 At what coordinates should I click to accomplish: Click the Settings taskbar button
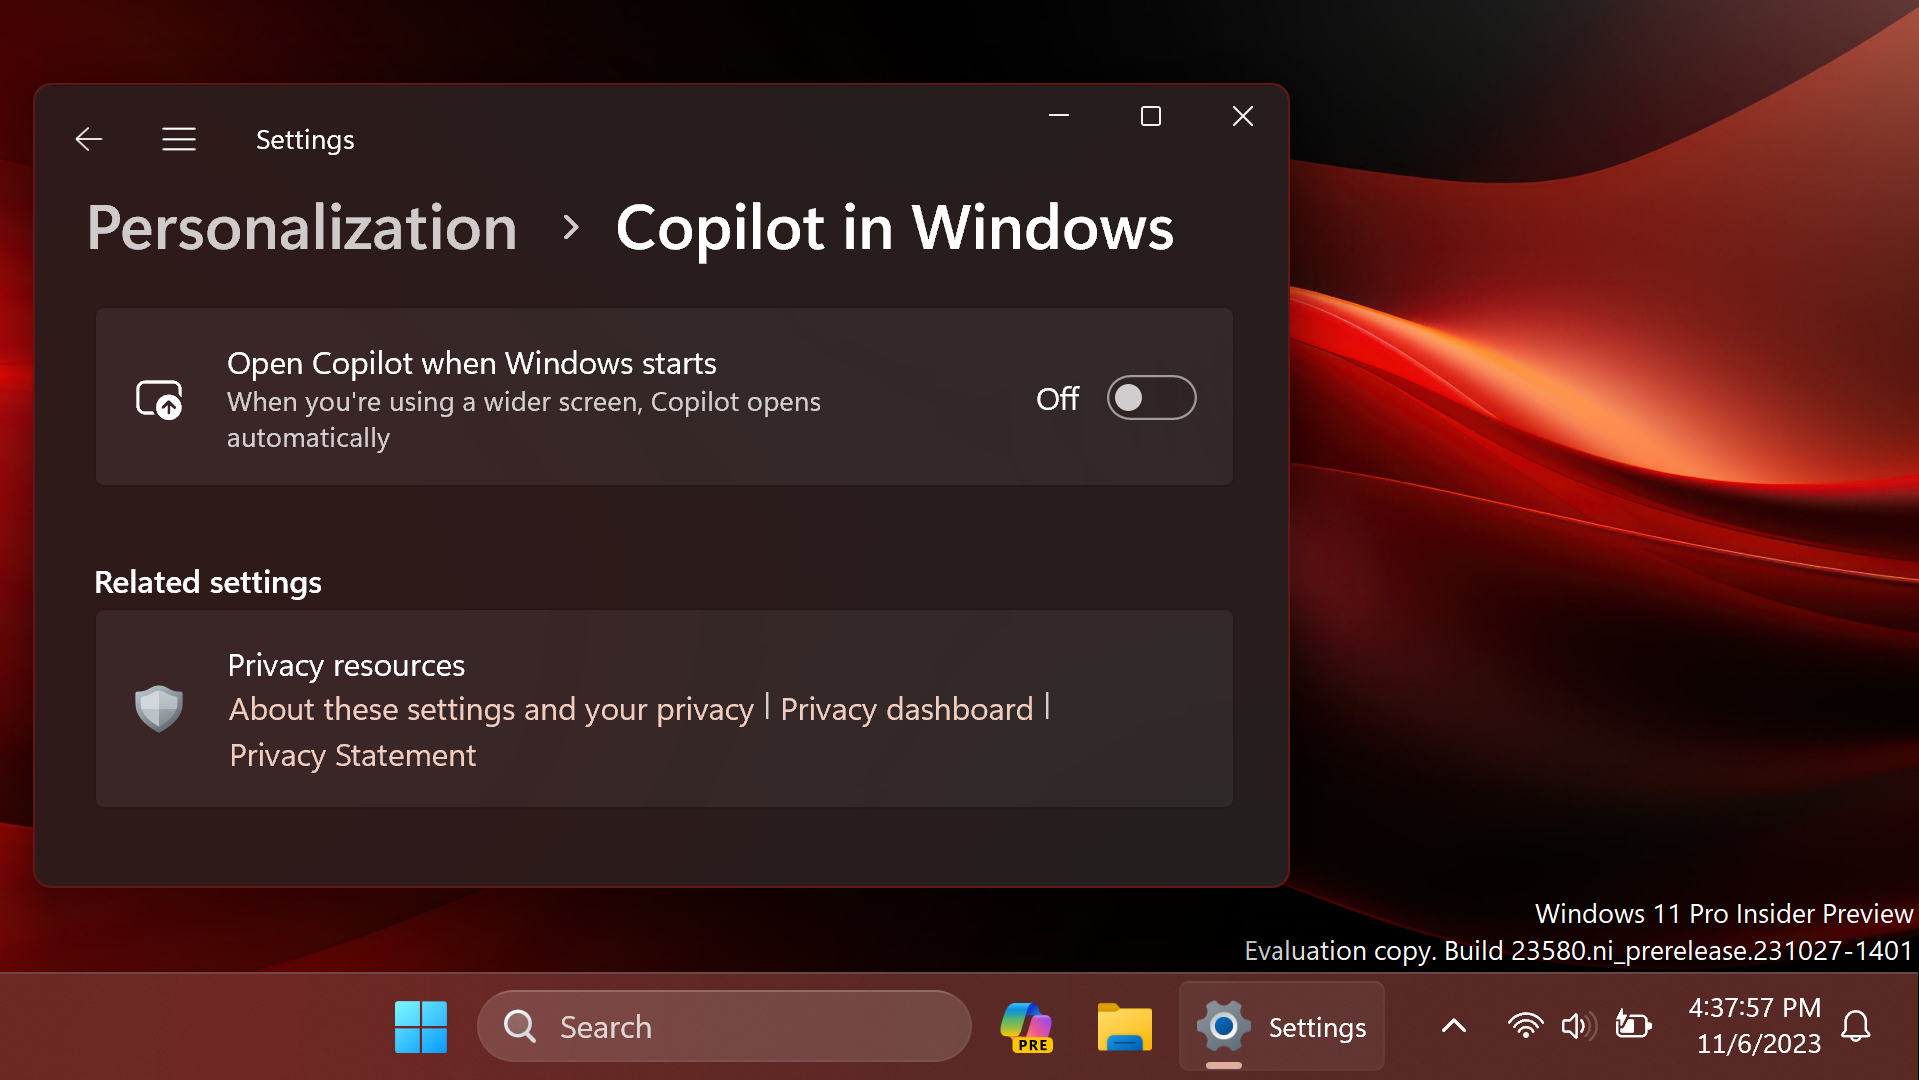point(1282,1027)
